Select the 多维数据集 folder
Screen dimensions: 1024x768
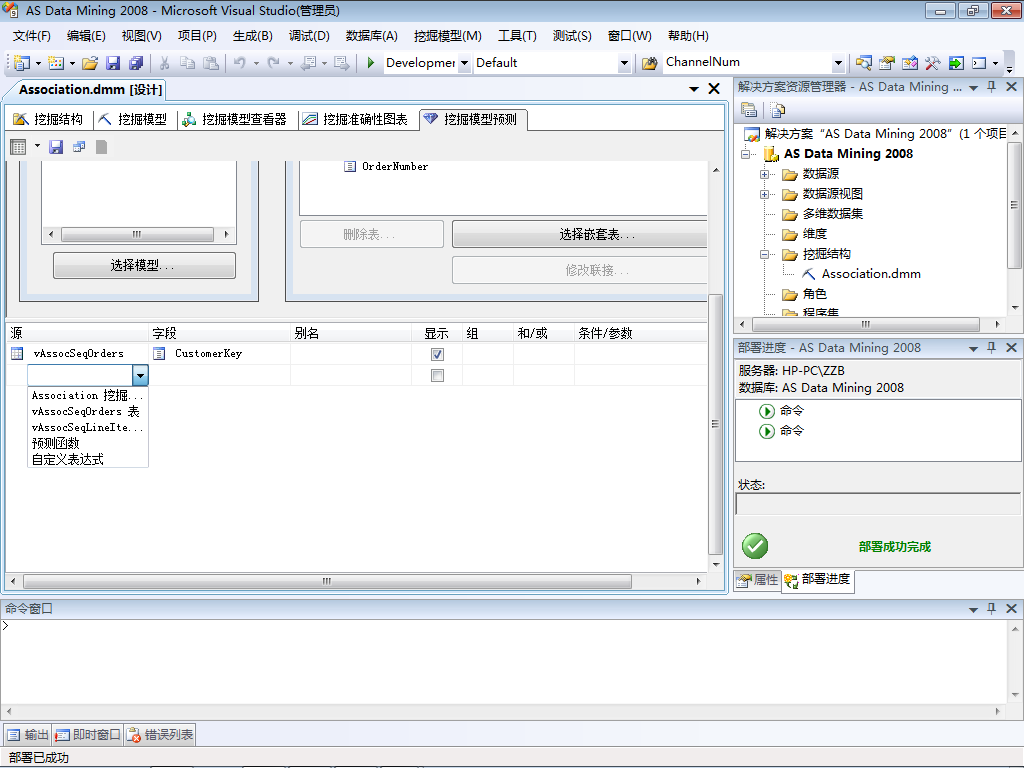click(833, 214)
